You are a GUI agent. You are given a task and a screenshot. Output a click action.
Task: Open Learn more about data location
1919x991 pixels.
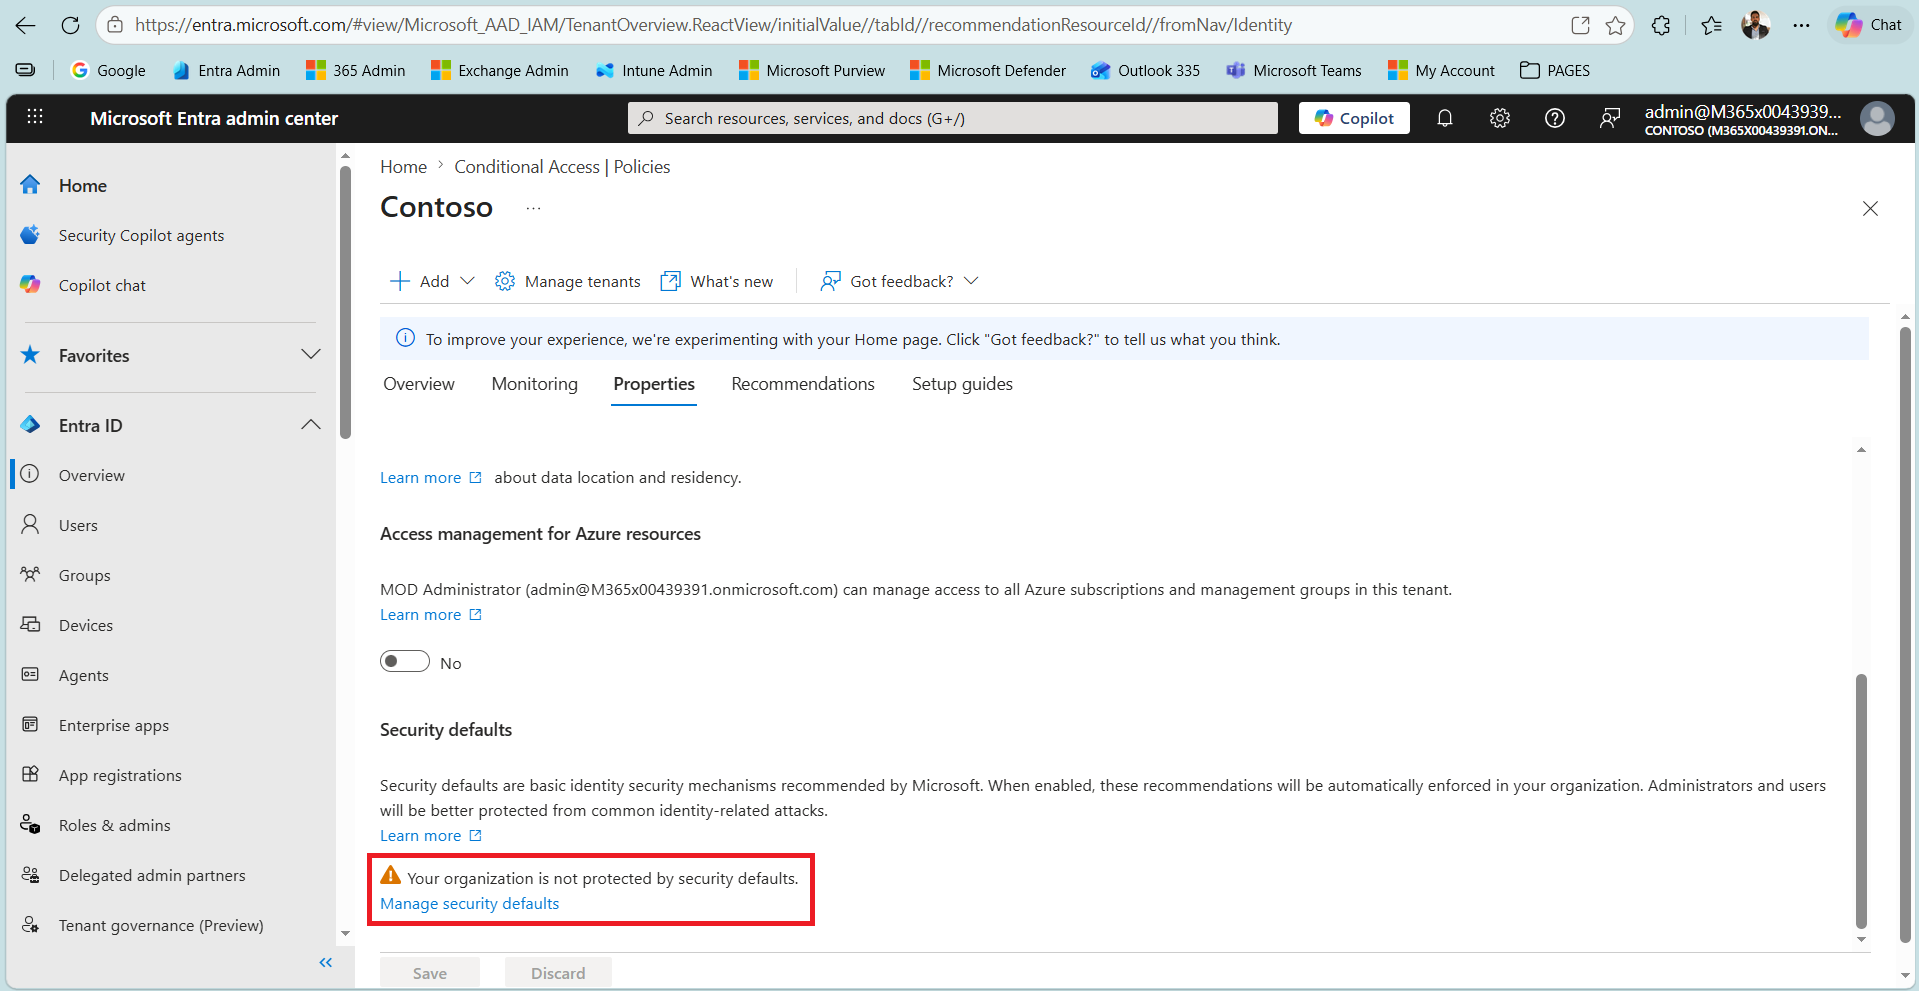(431, 478)
